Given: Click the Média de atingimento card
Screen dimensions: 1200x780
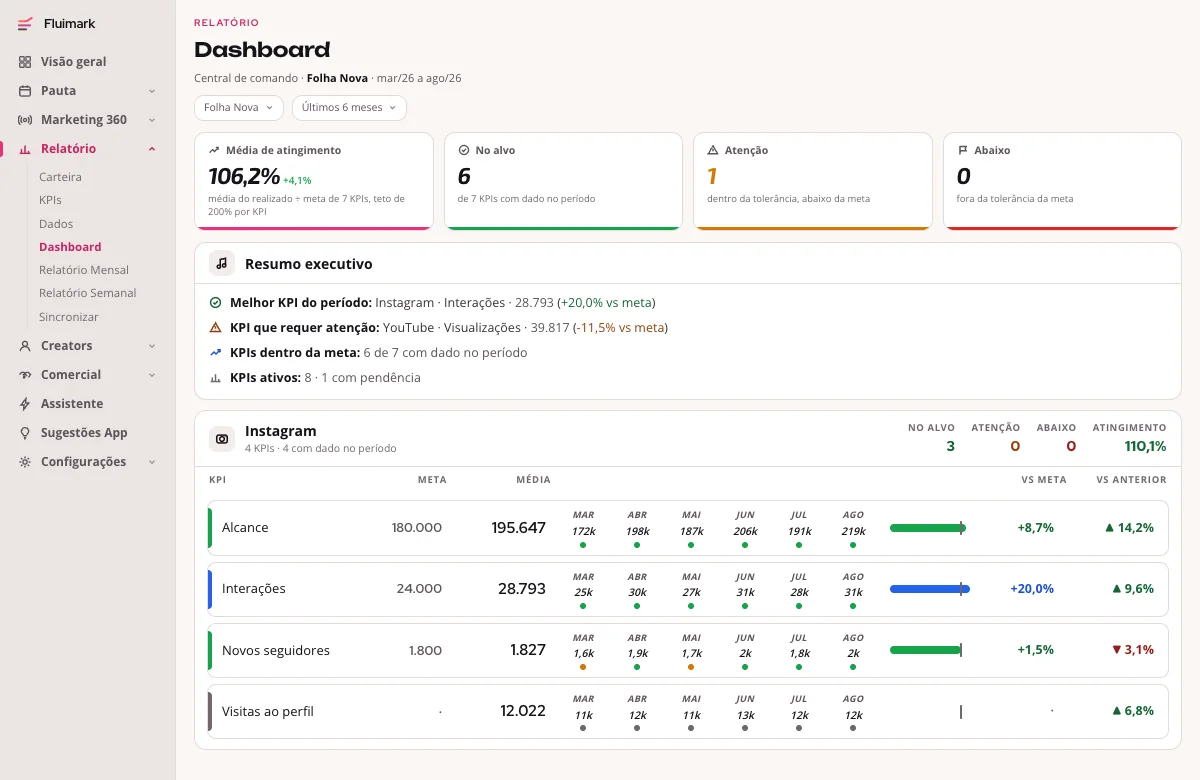Looking at the screenshot, I should click(x=314, y=181).
